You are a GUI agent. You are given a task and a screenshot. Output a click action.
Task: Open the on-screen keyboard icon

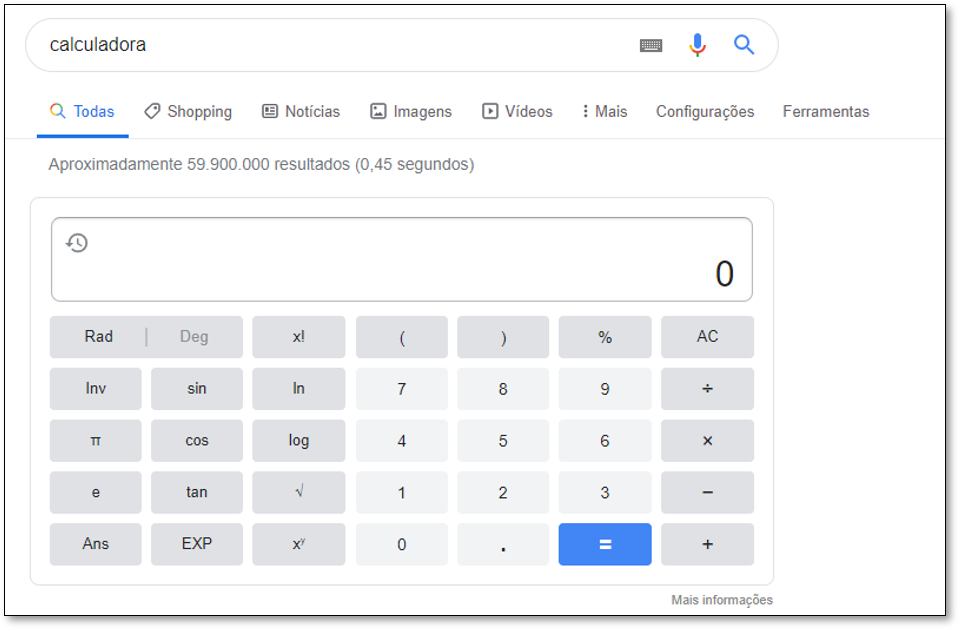pos(651,45)
